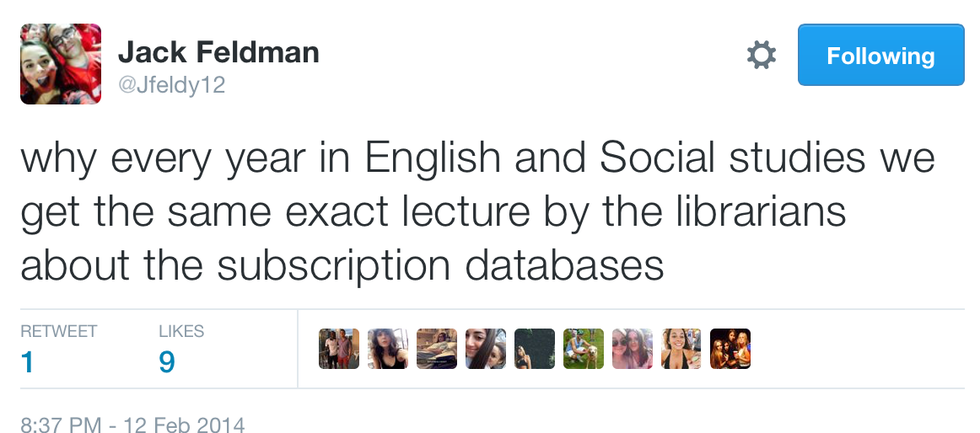Open the liker avatar with a dog on grass
Screen dimensions: 980x433
[583, 349]
